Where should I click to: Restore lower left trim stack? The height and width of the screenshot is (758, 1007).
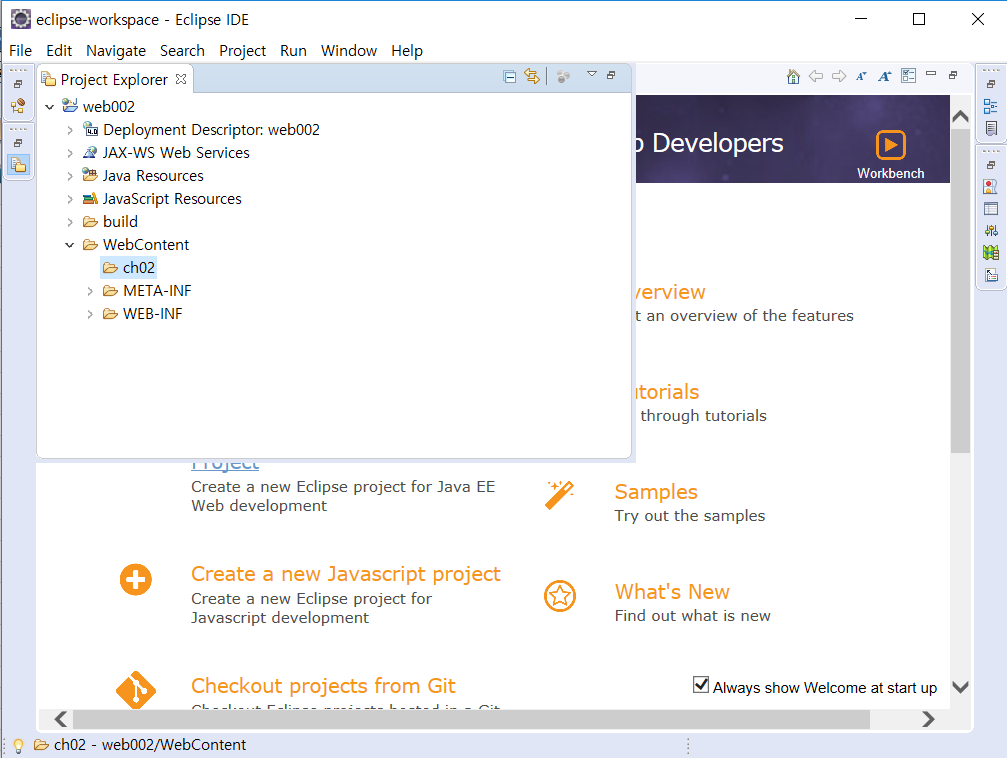[18, 143]
